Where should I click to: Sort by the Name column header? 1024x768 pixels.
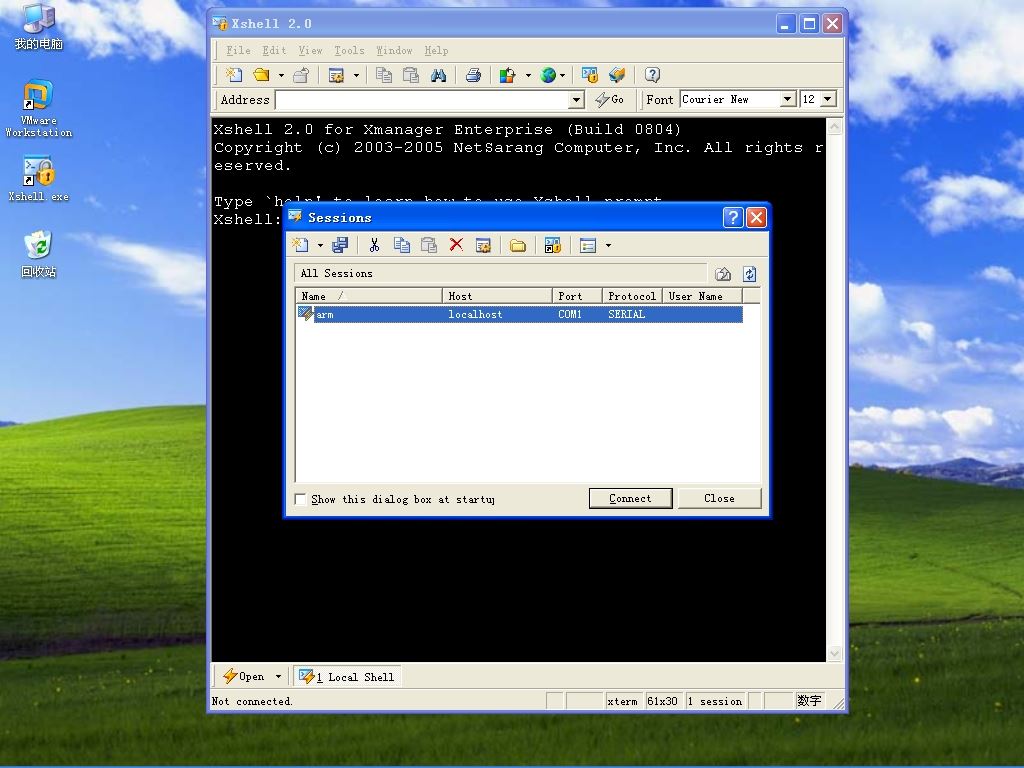coord(369,296)
